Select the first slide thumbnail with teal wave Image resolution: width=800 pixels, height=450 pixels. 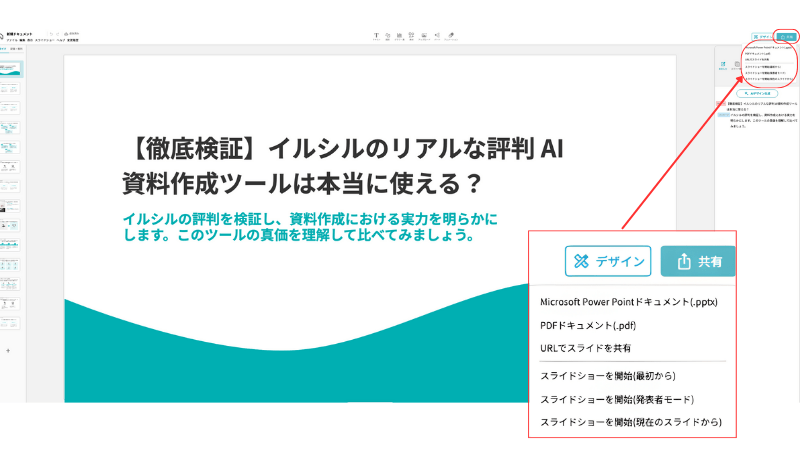(11, 69)
